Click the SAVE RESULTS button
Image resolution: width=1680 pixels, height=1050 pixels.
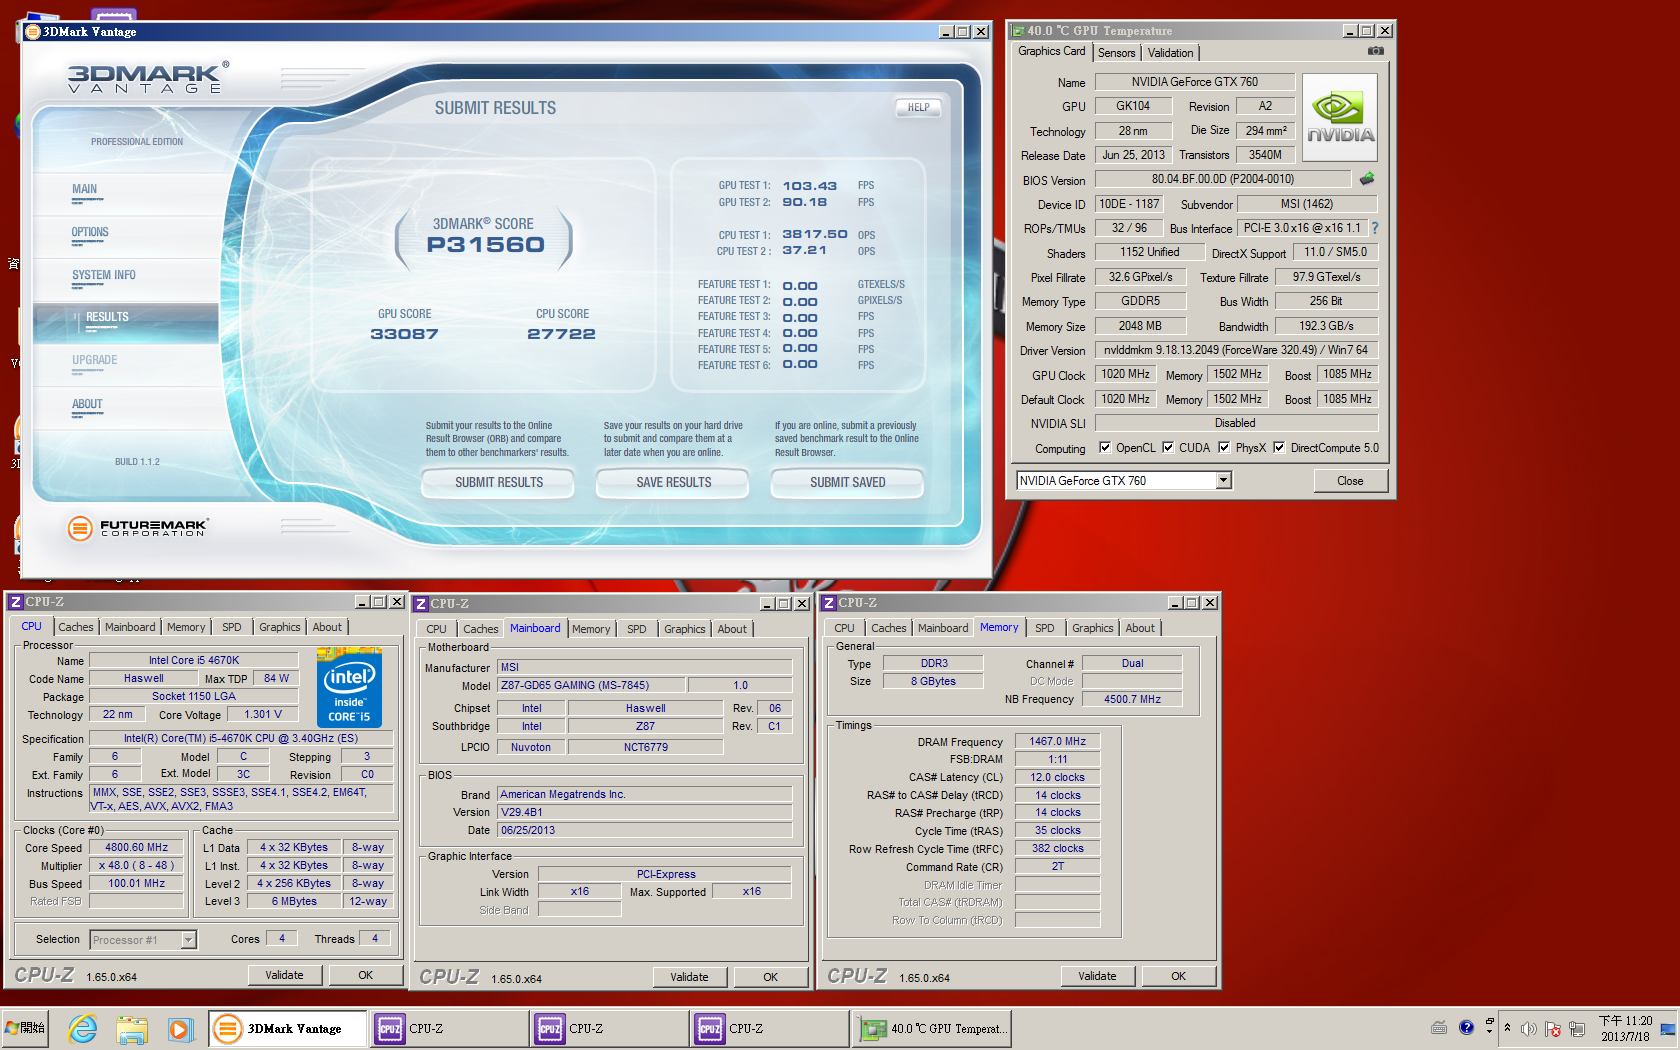(x=673, y=482)
